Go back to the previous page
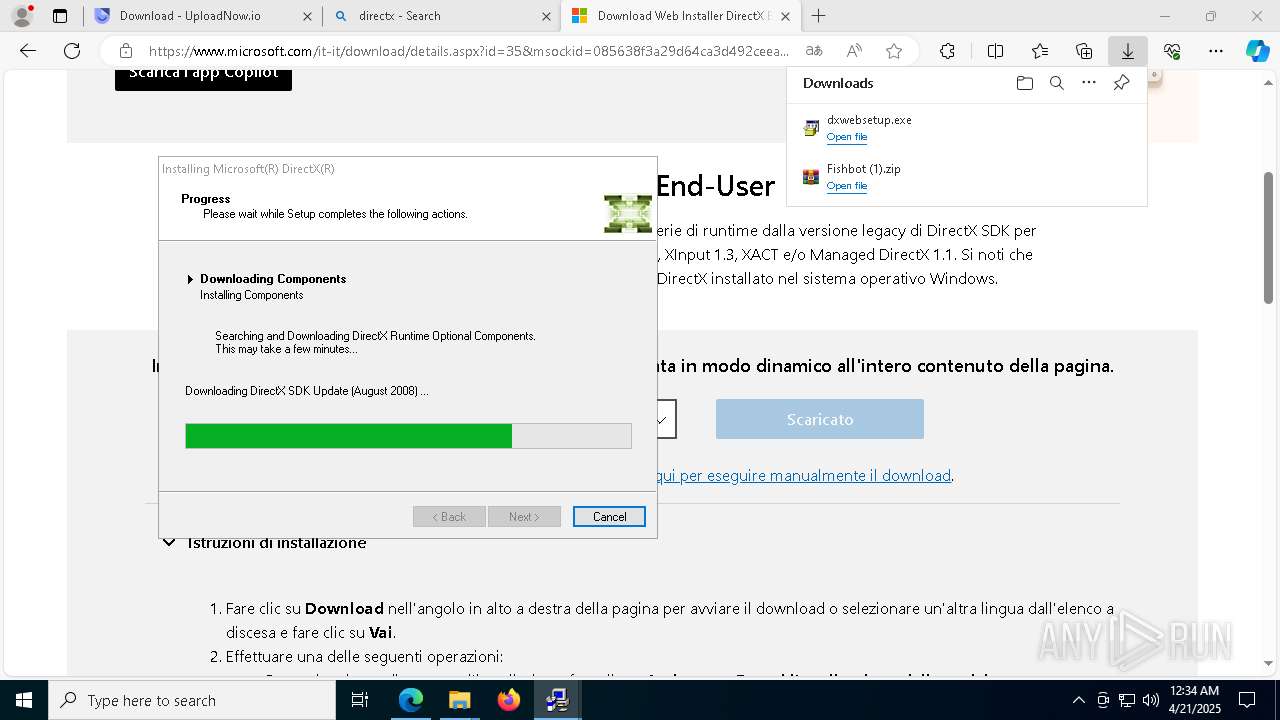The height and width of the screenshot is (720, 1280). pyautogui.click(x=28, y=51)
